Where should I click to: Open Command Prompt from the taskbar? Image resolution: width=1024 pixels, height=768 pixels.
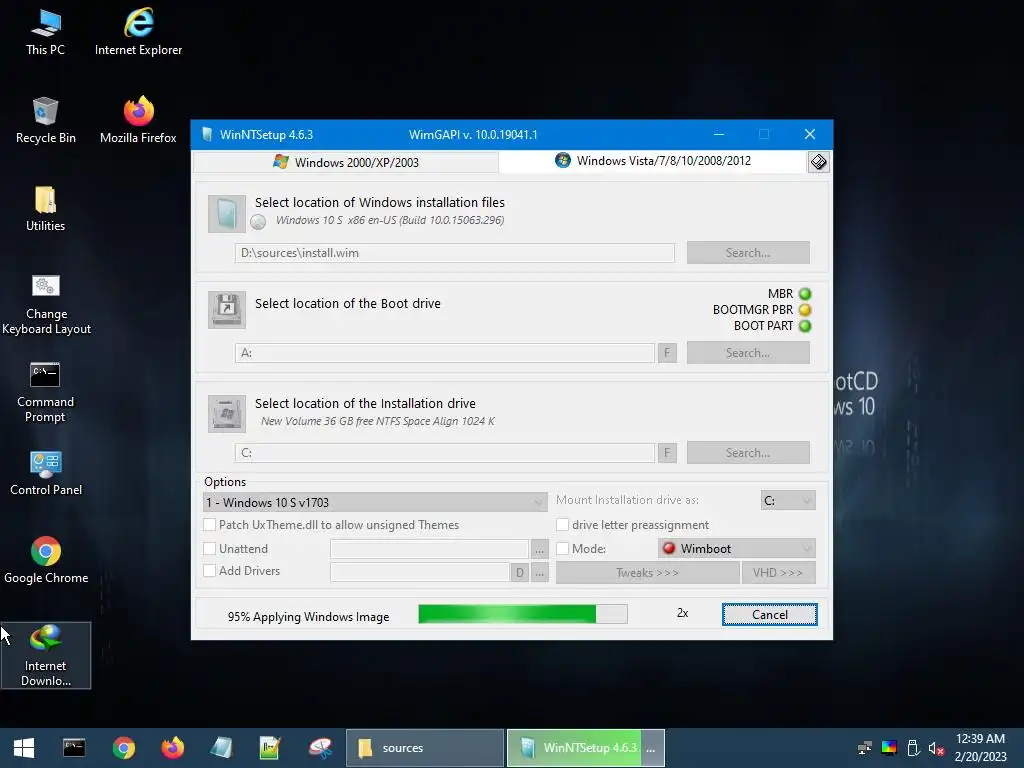click(74, 748)
